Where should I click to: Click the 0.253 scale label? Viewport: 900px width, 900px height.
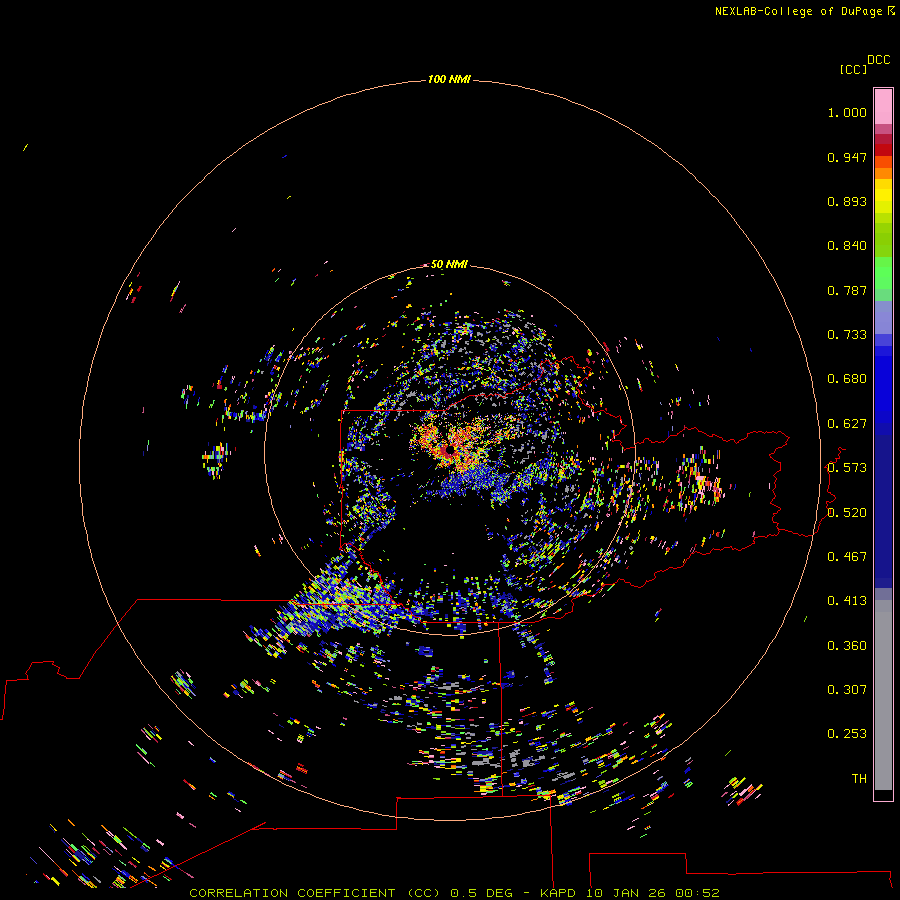(x=847, y=734)
